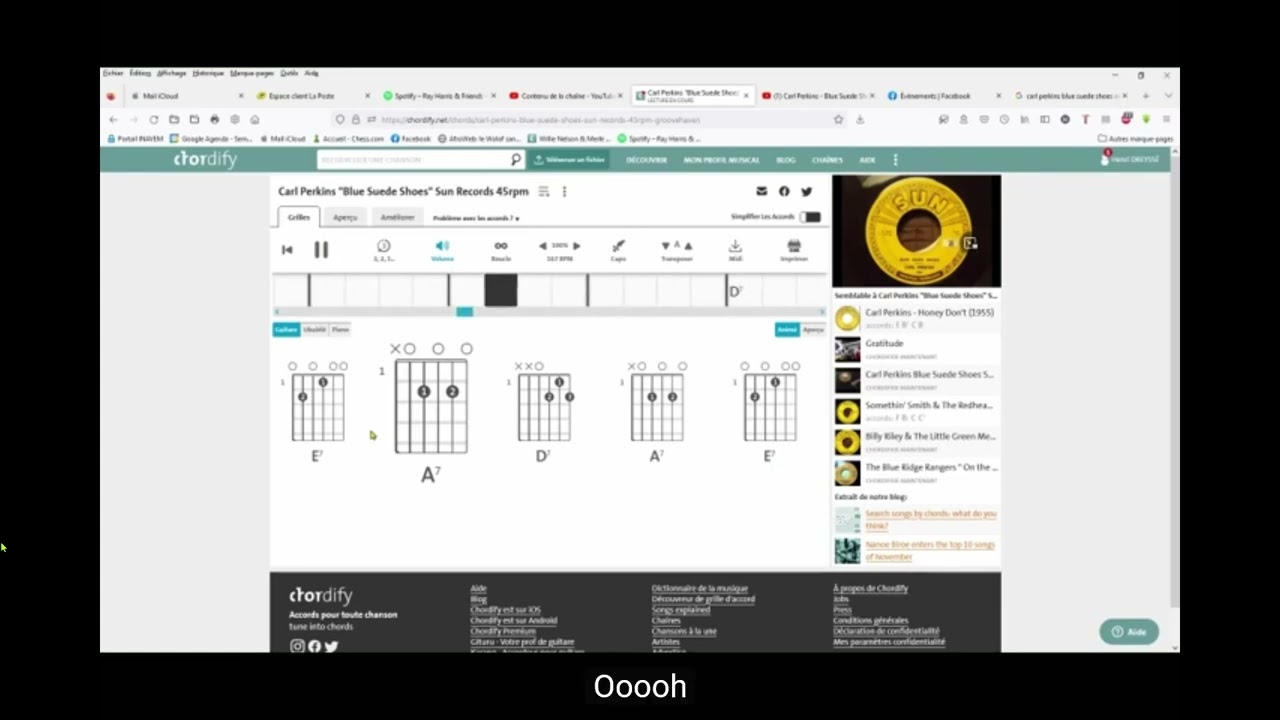
Task: Play the Sun record video thumbnail
Action: 916,231
